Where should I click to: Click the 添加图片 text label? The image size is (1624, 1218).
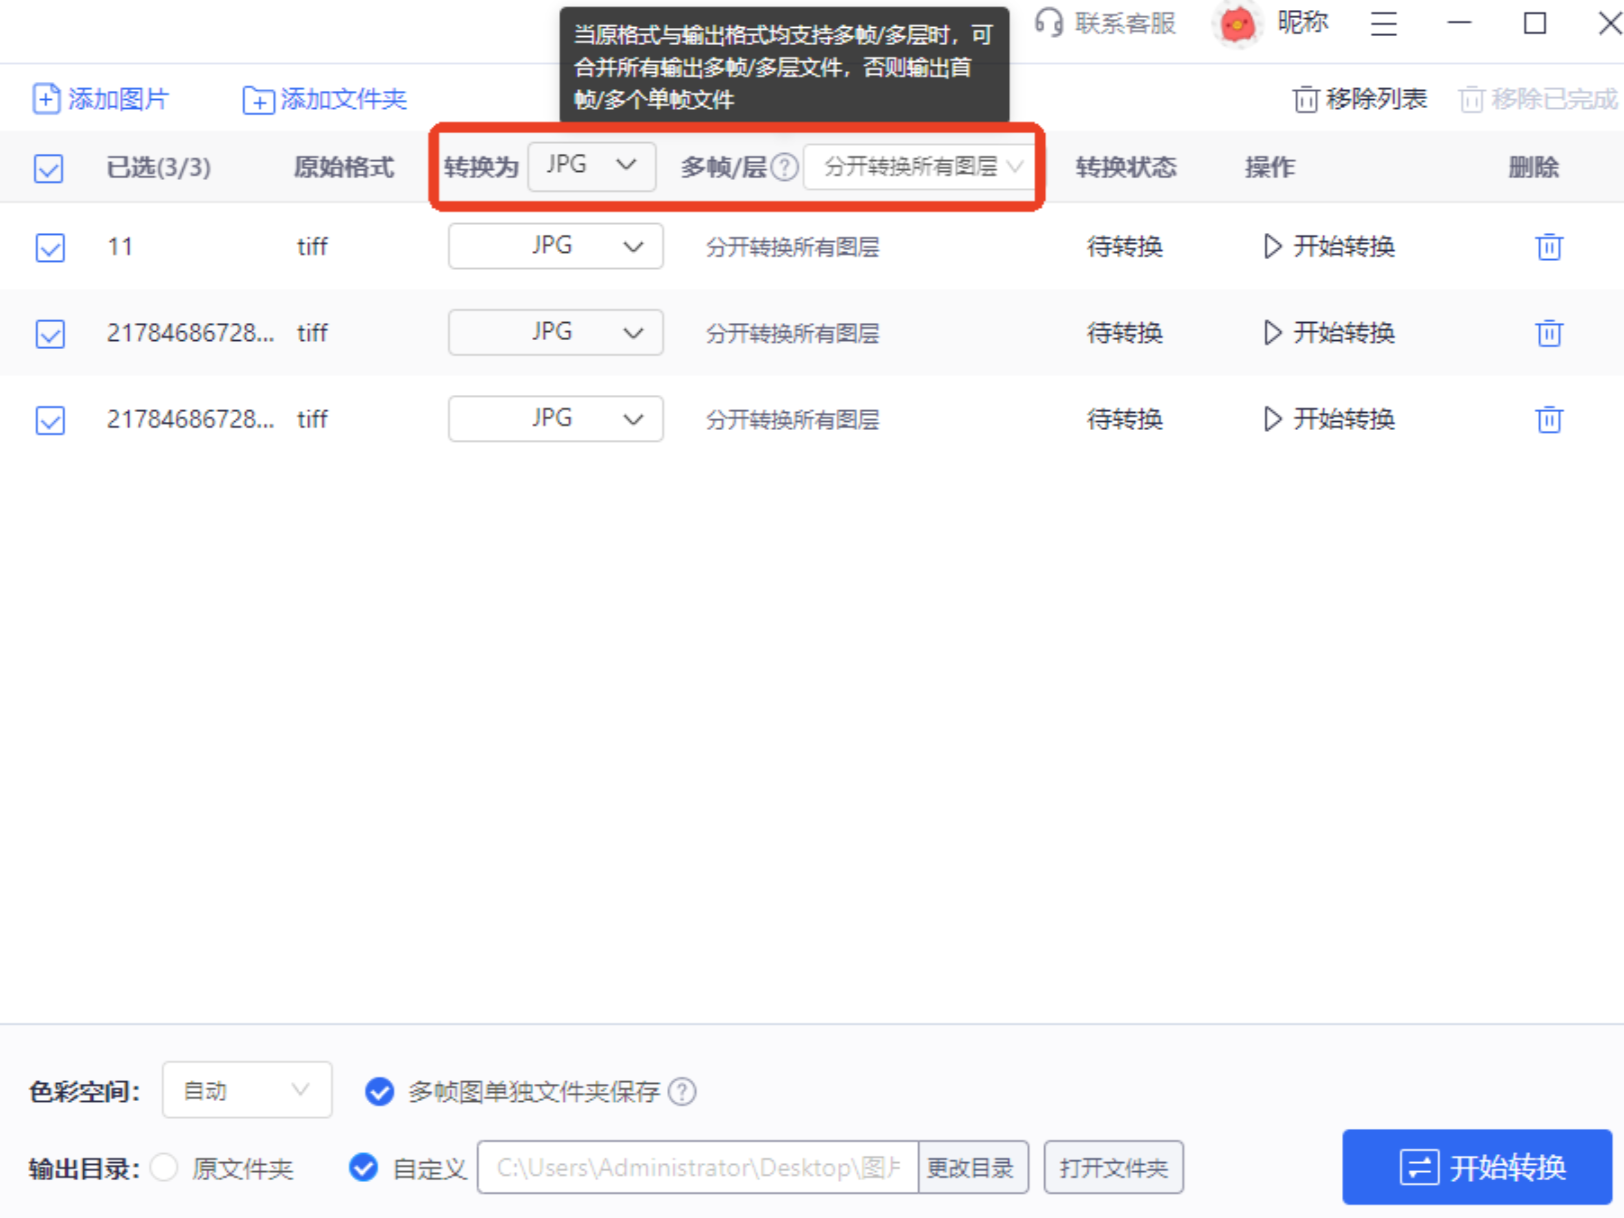pyautogui.click(x=119, y=99)
